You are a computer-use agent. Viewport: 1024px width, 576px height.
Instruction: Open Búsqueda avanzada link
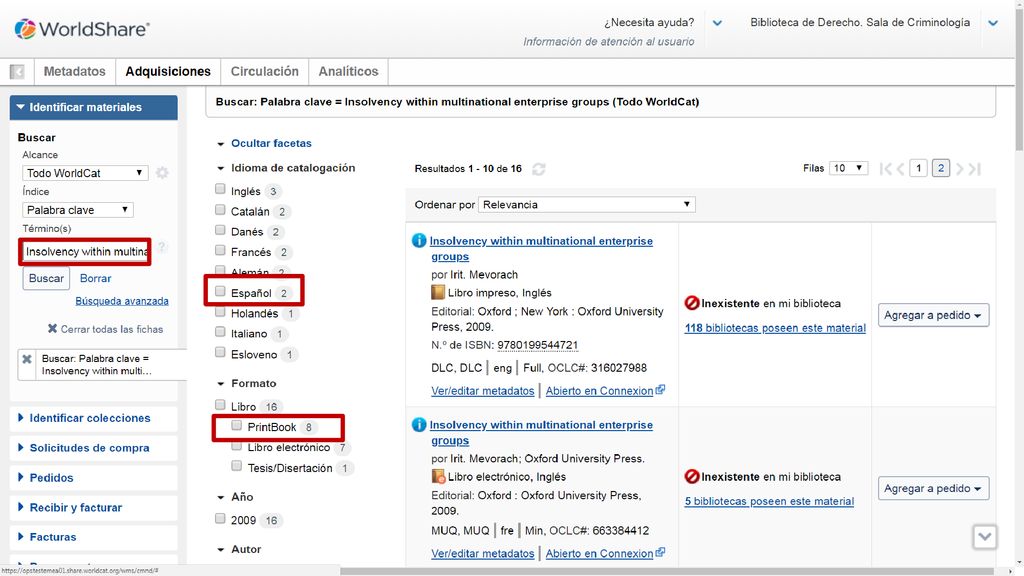tap(122, 301)
